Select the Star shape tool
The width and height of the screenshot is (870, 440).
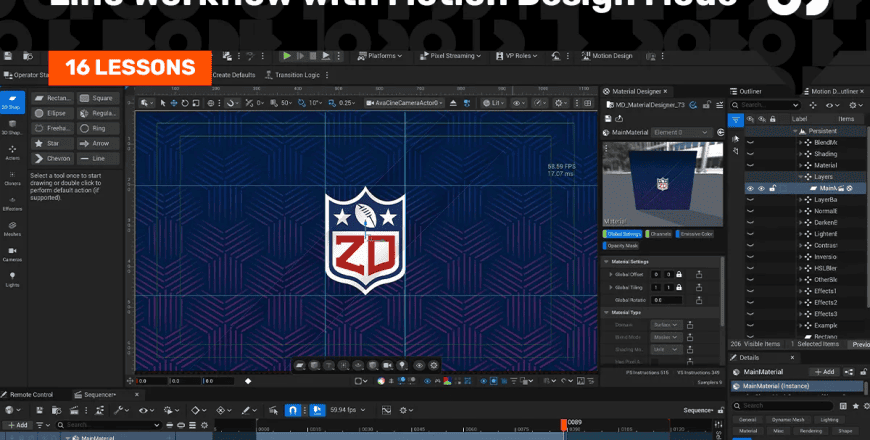pos(53,143)
